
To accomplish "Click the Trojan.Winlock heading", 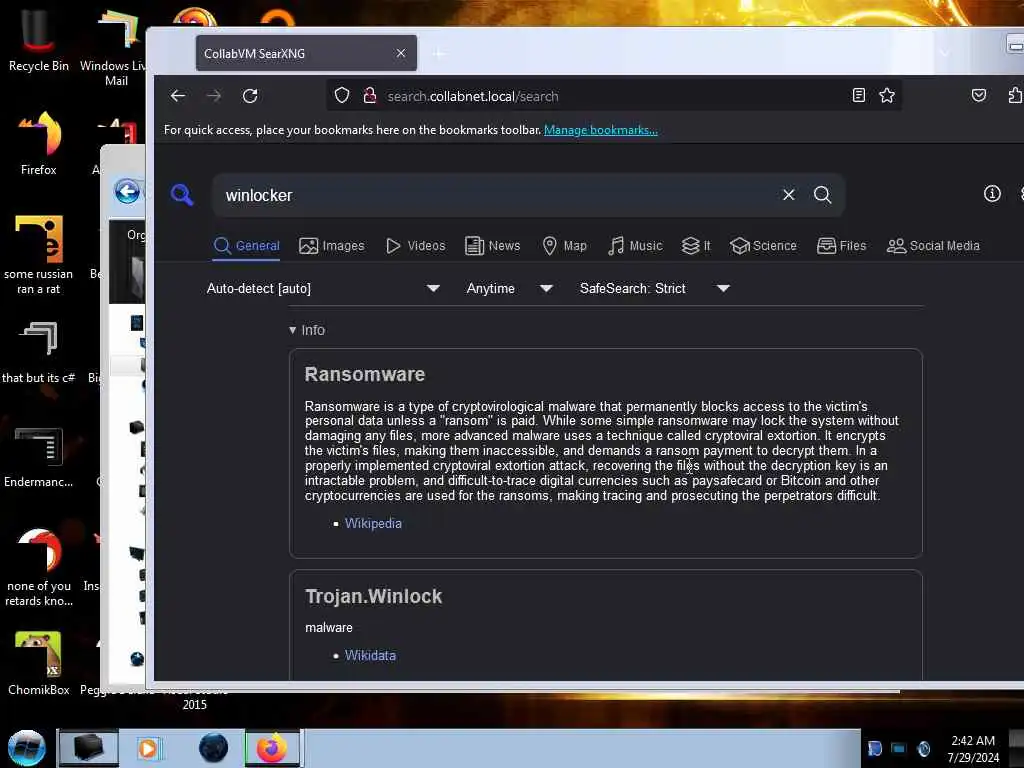I will [374, 596].
